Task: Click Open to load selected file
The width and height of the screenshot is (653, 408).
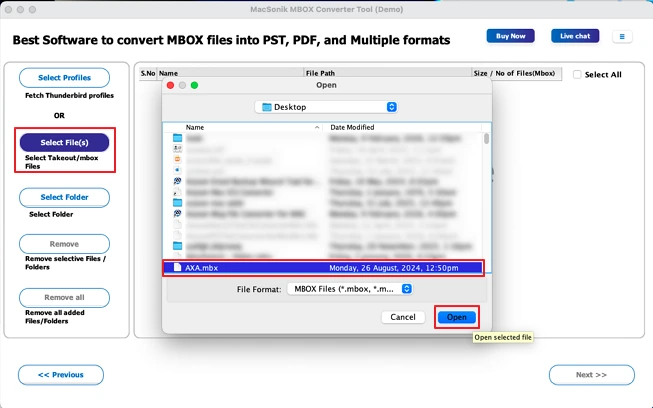Action: point(456,317)
